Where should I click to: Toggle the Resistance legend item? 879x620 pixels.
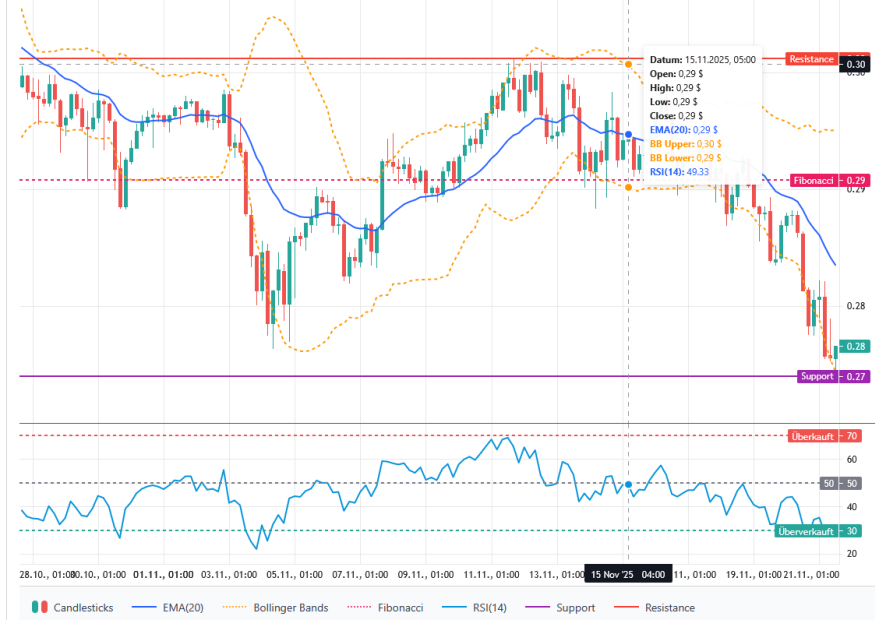click(659, 607)
